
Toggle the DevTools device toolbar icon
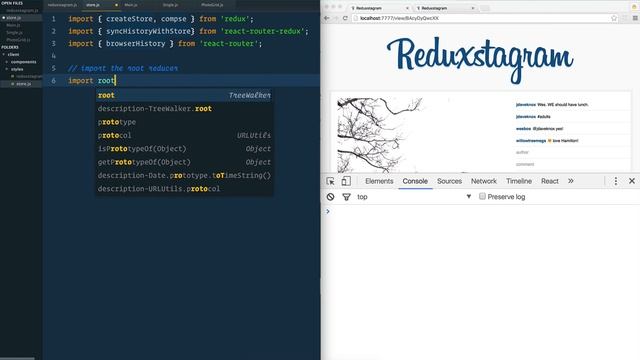coord(346,181)
